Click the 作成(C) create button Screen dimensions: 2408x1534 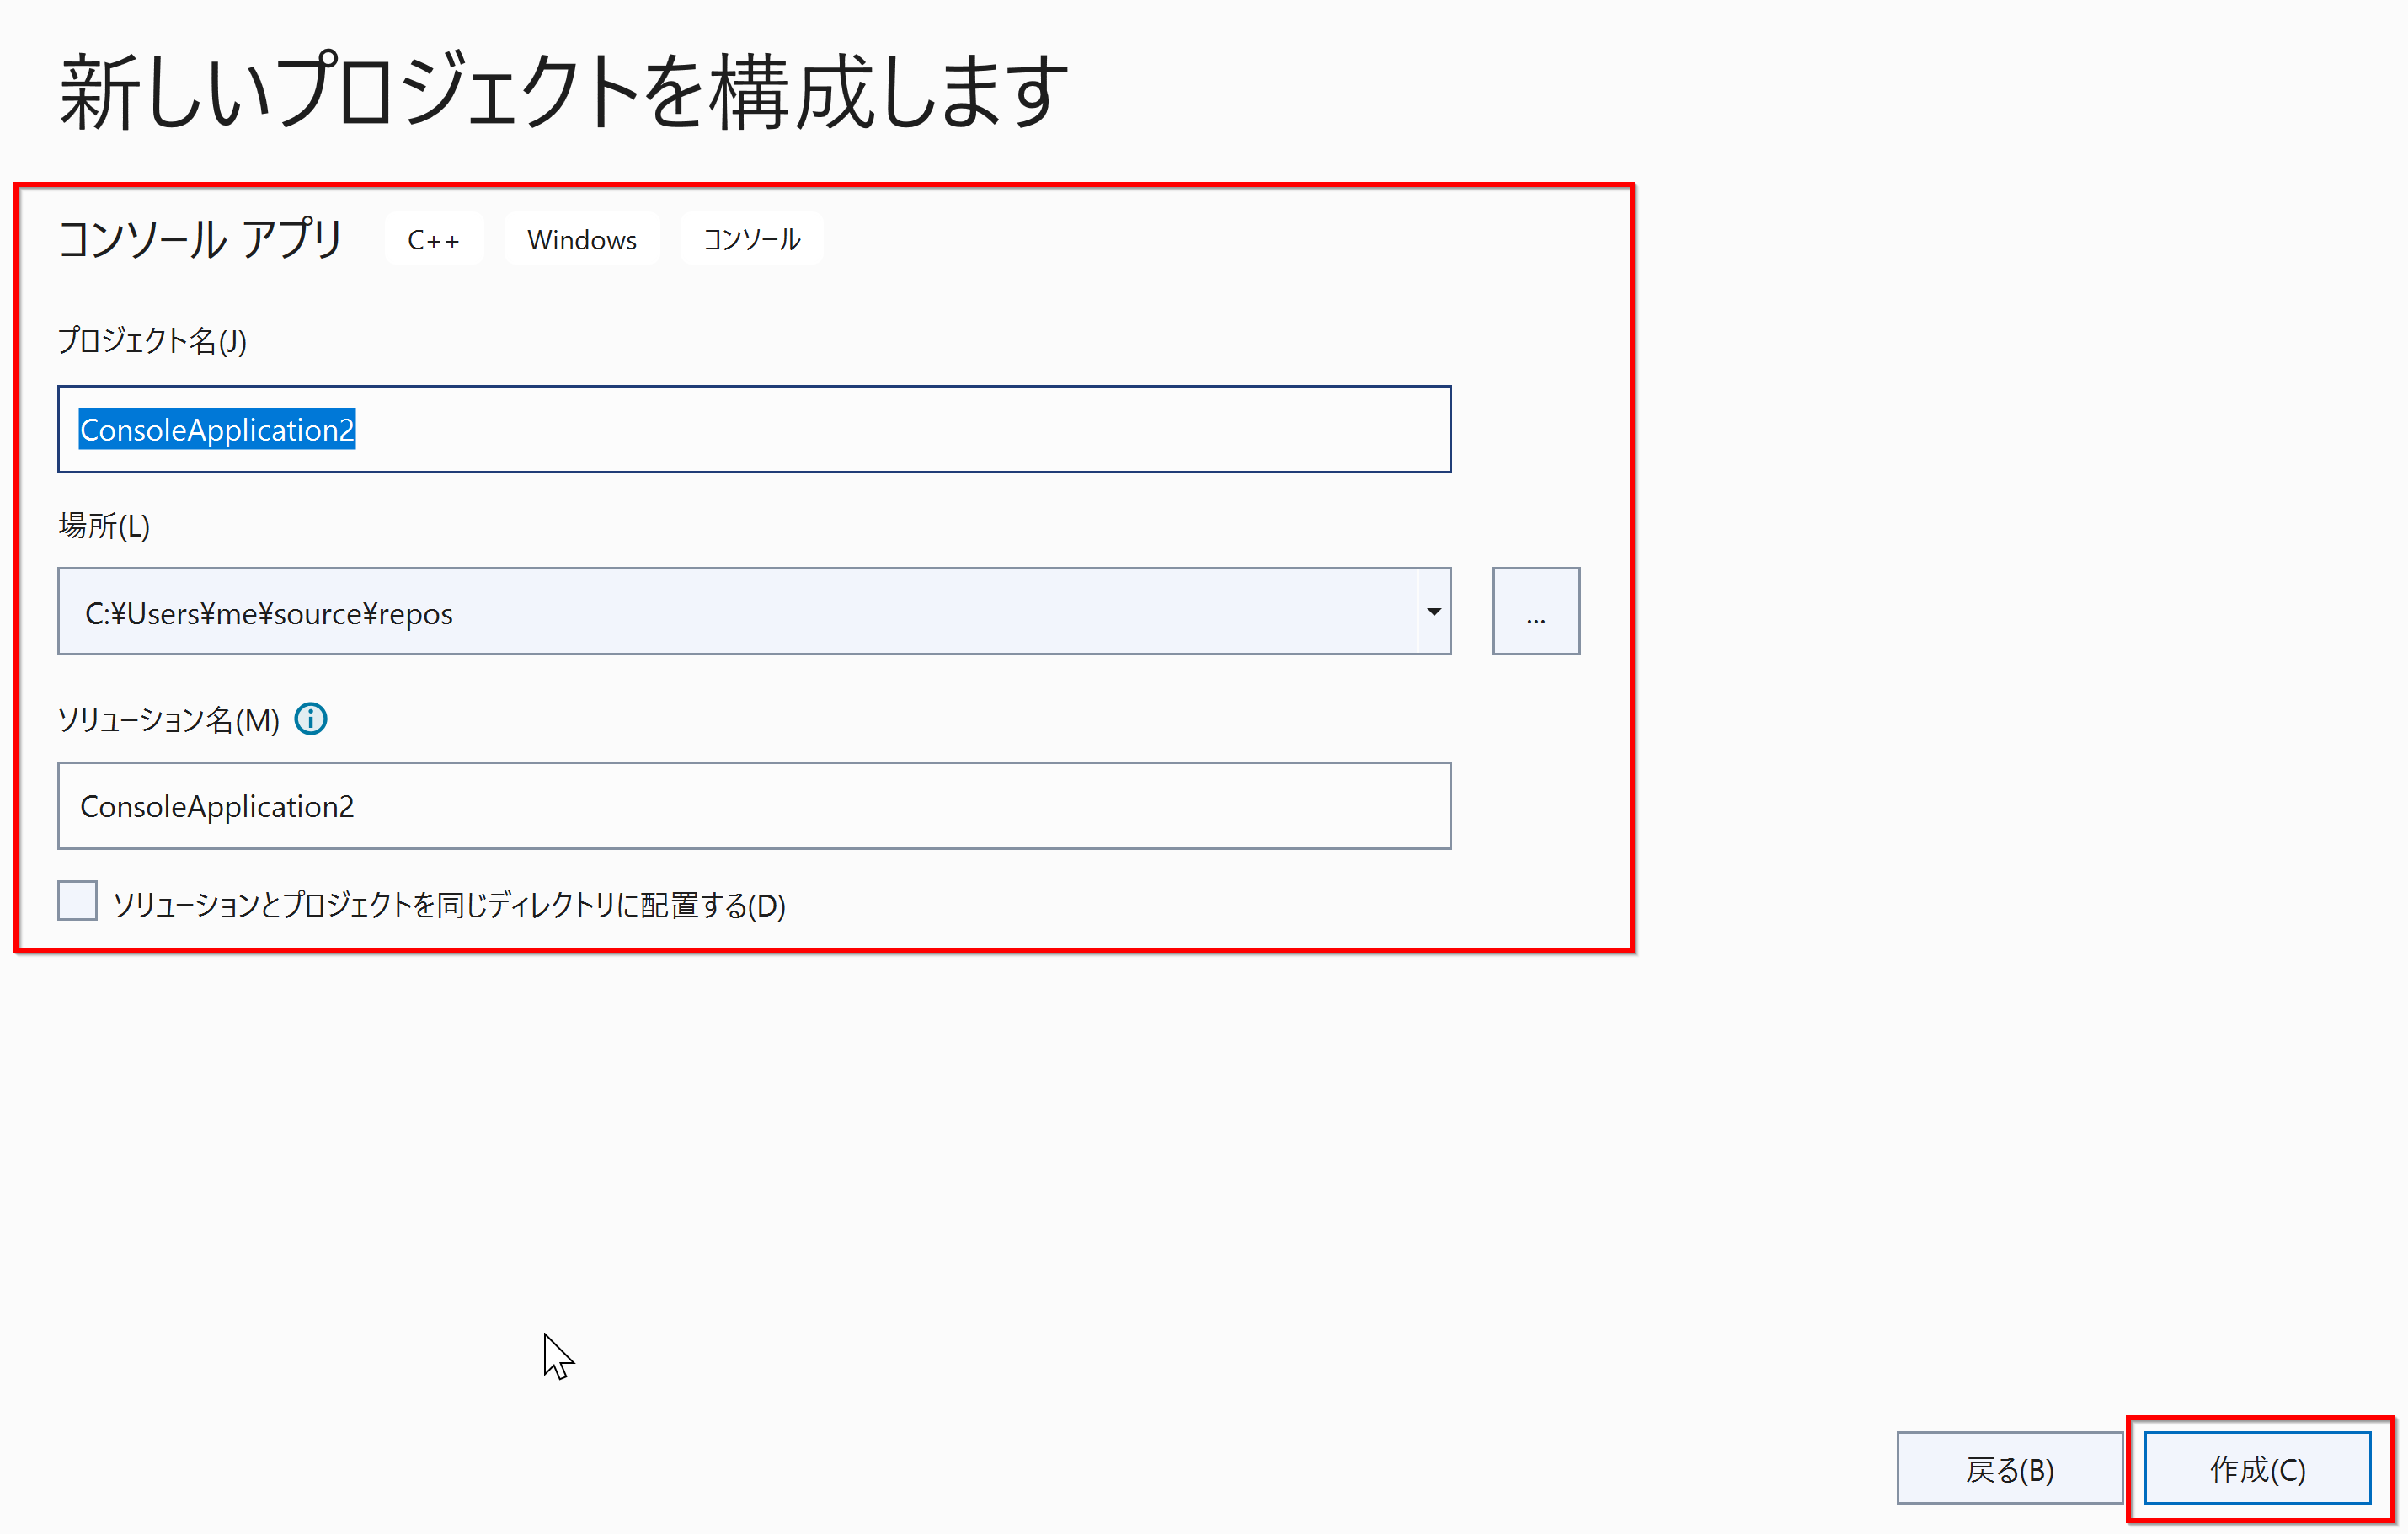[x=2256, y=1468]
